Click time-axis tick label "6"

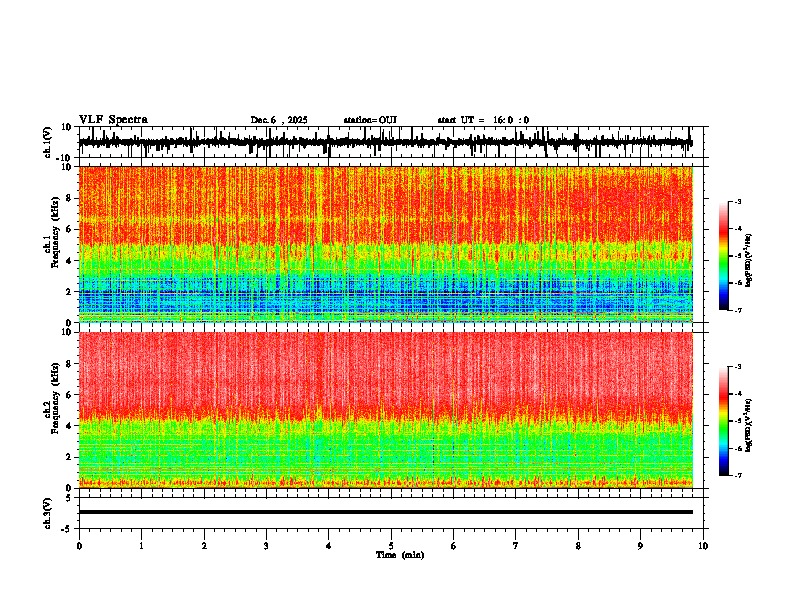454,546
